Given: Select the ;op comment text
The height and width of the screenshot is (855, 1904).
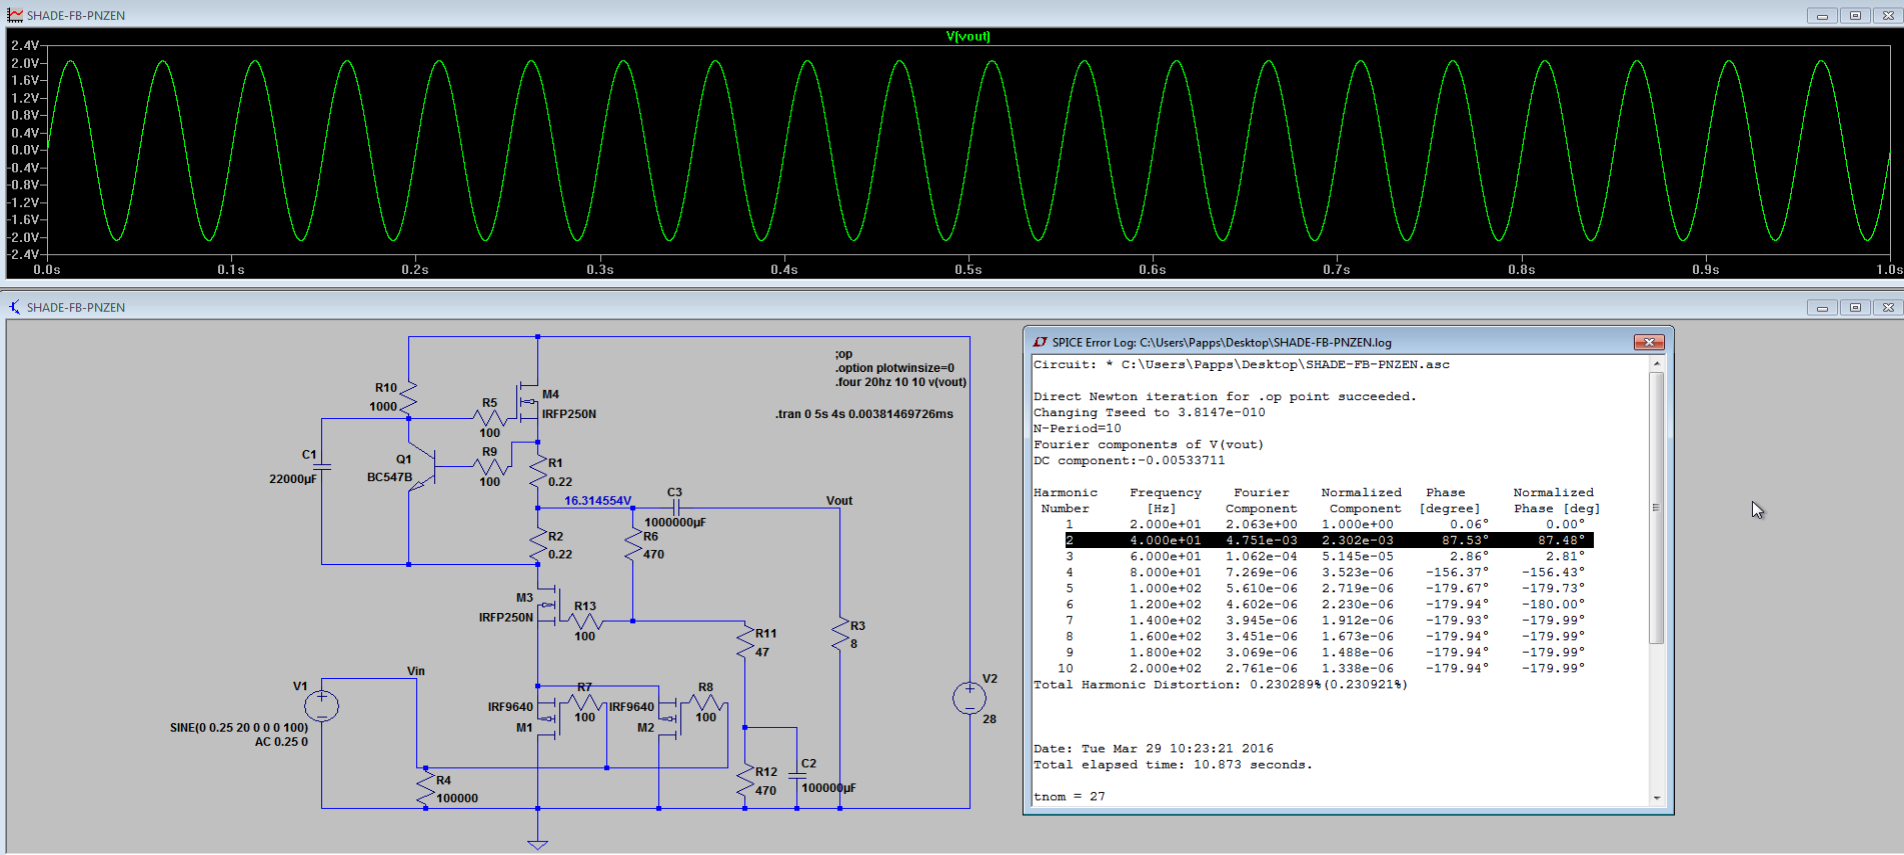Looking at the screenshot, I should [844, 354].
